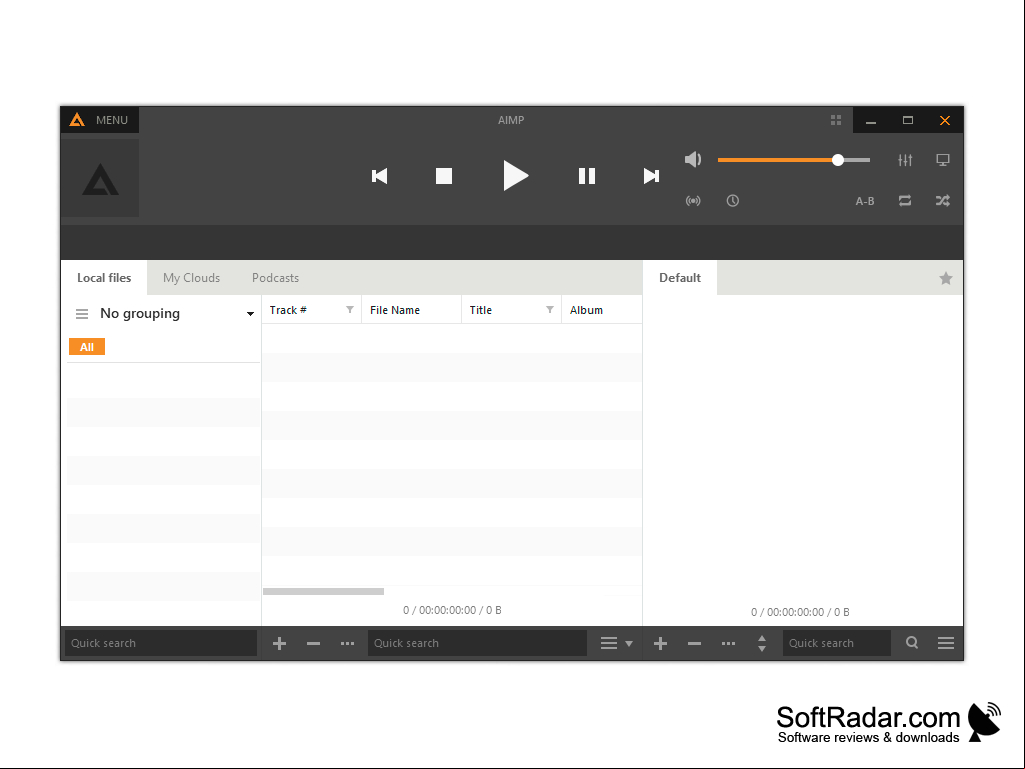Open library more options ellipsis icon
Image resolution: width=1025 pixels, height=769 pixels.
(x=348, y=643)
